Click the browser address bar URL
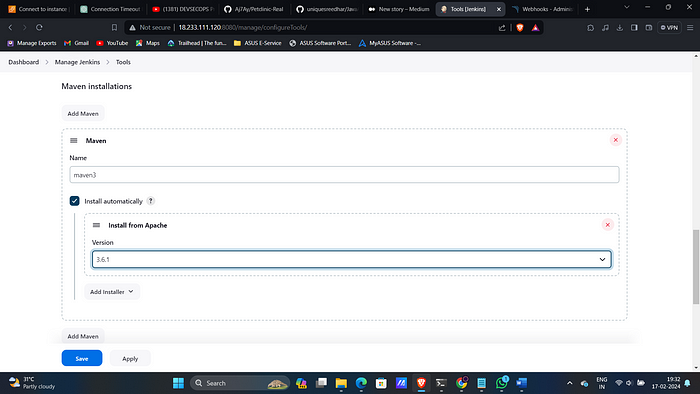 [x=243, y=27]
